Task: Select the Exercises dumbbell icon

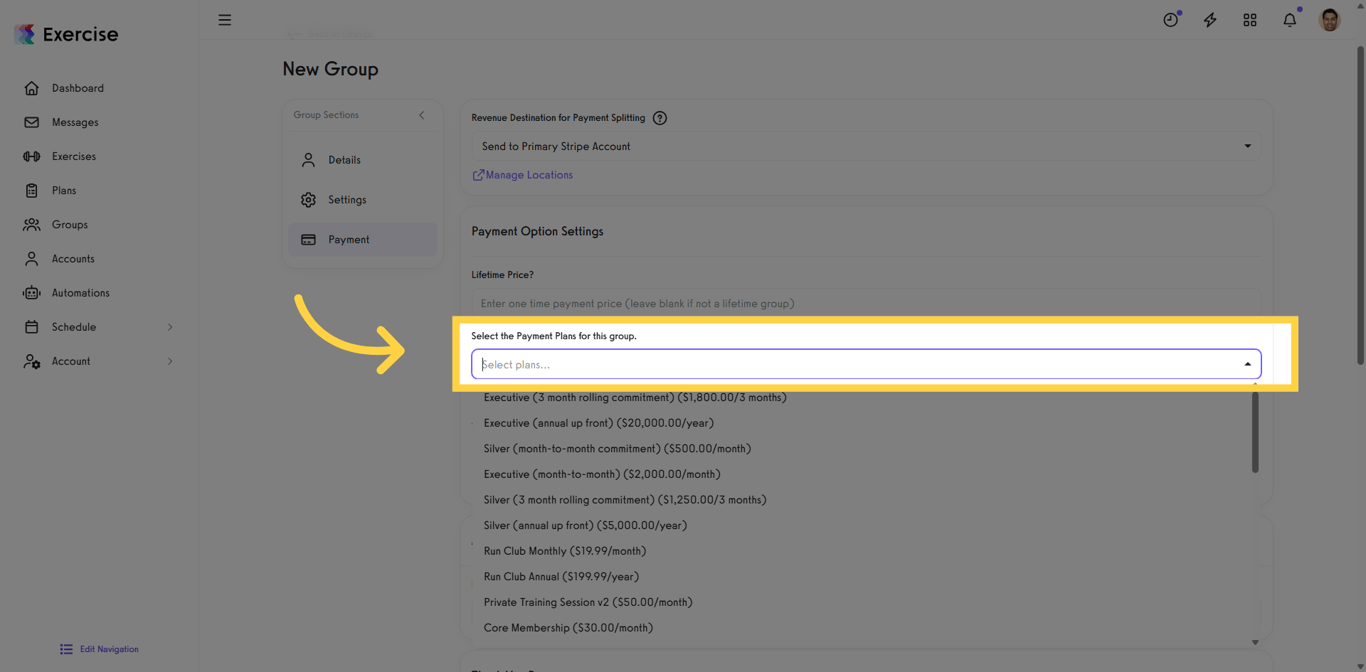Action: click(32, 156)
